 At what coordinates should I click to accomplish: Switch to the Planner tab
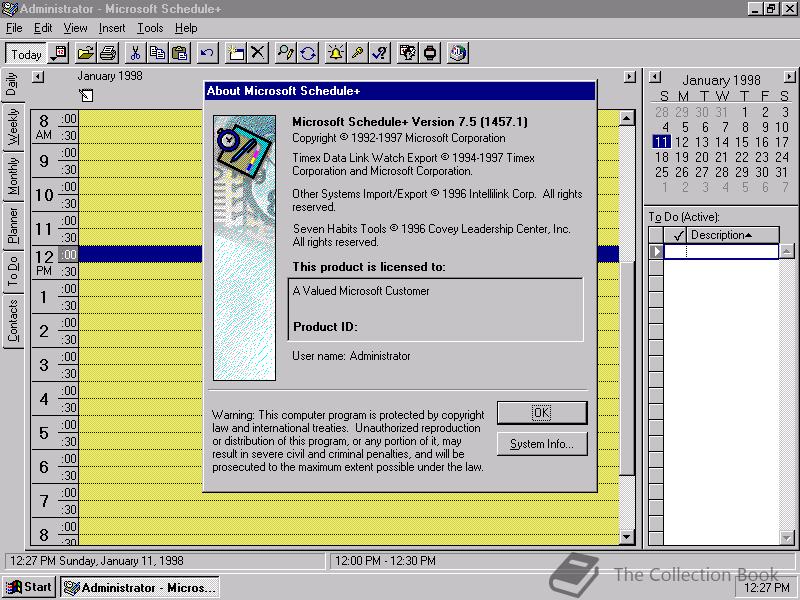click(12, 226)
